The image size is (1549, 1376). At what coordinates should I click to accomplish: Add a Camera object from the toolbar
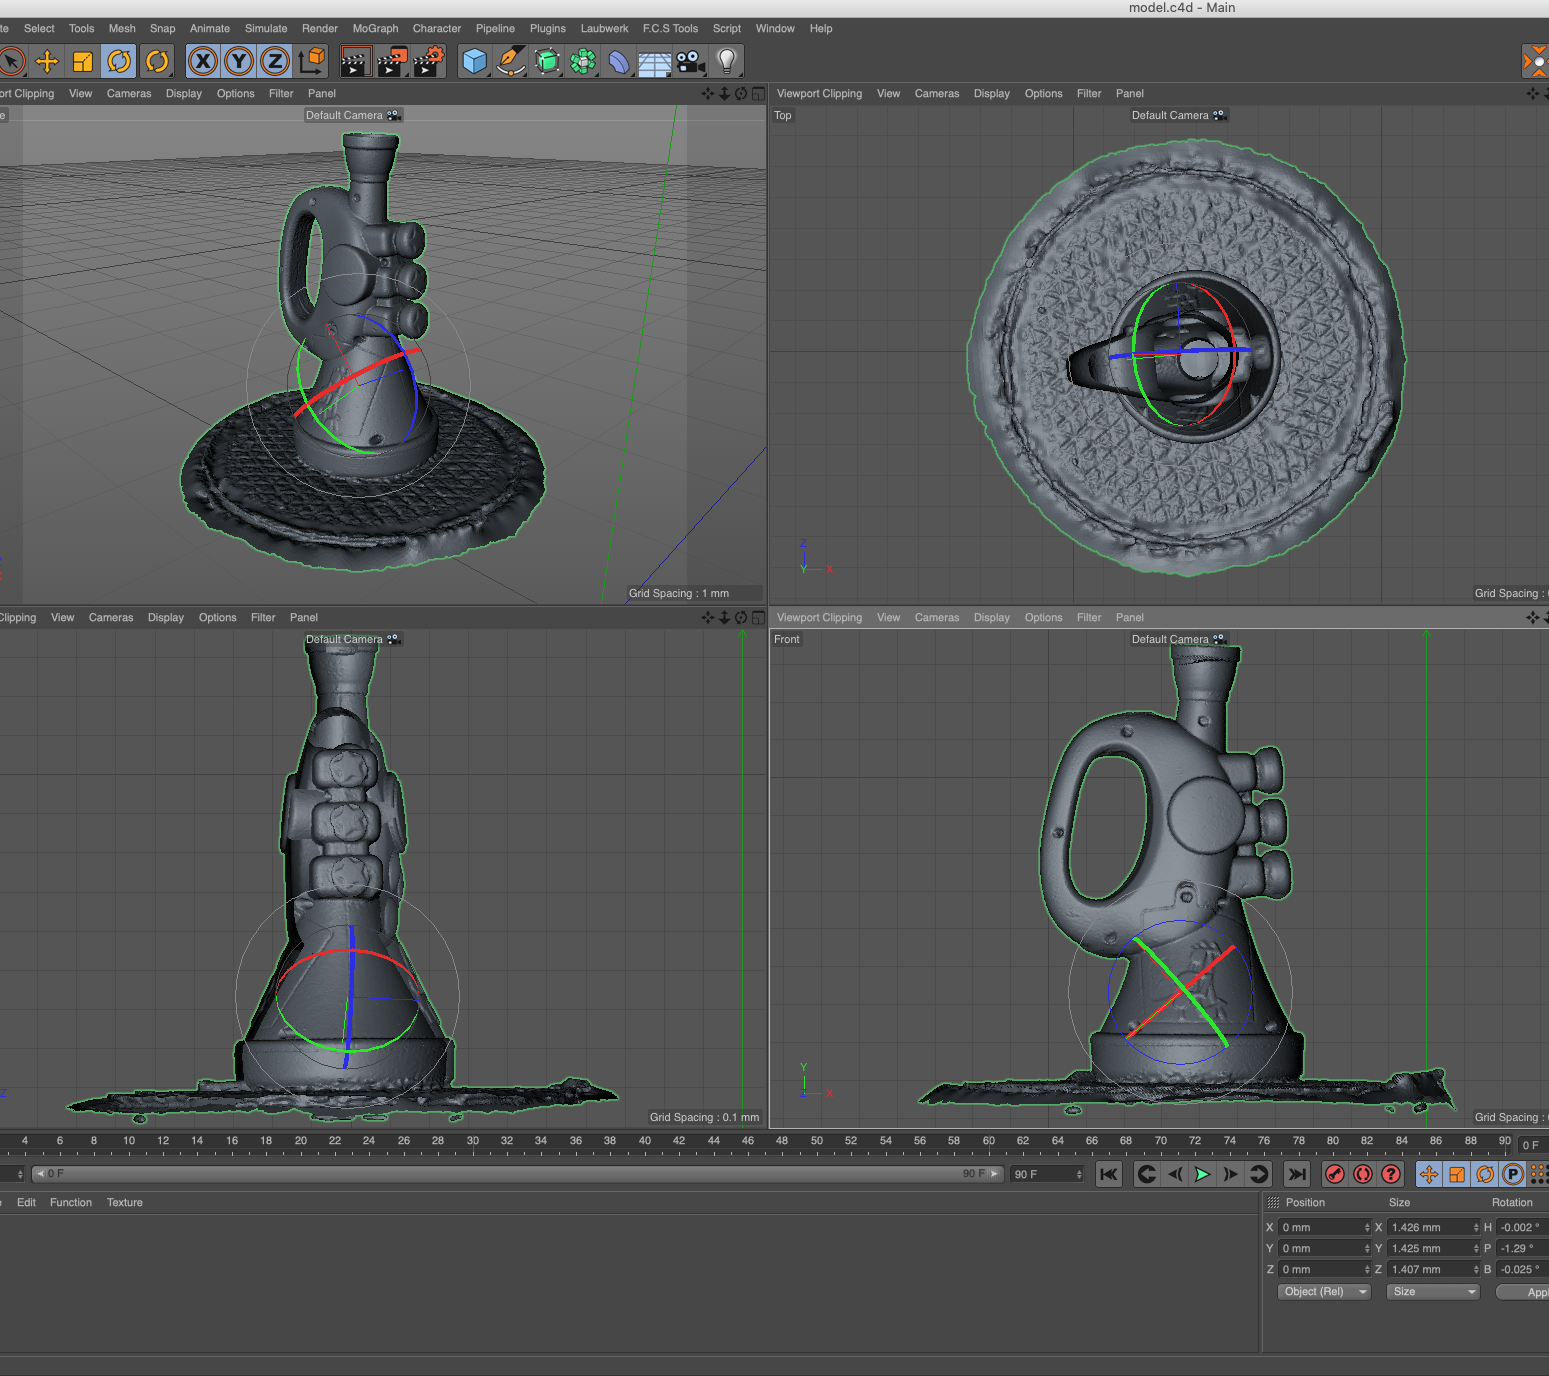690,62
